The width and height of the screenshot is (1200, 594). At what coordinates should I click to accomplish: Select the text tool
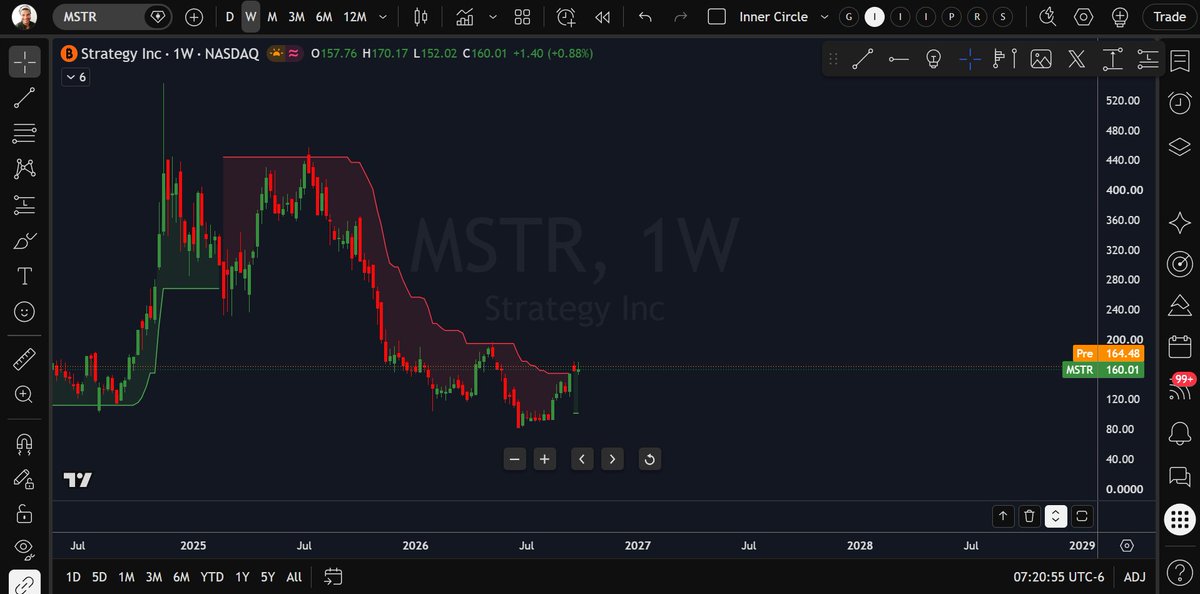25,276
